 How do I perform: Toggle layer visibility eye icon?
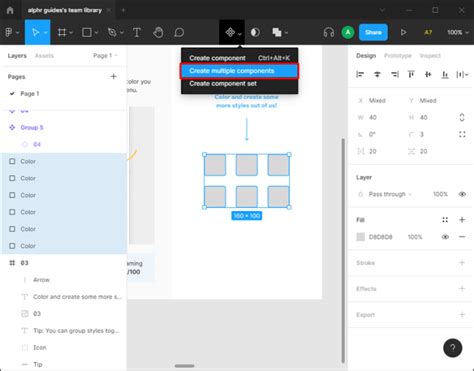[x=462, y=194]
